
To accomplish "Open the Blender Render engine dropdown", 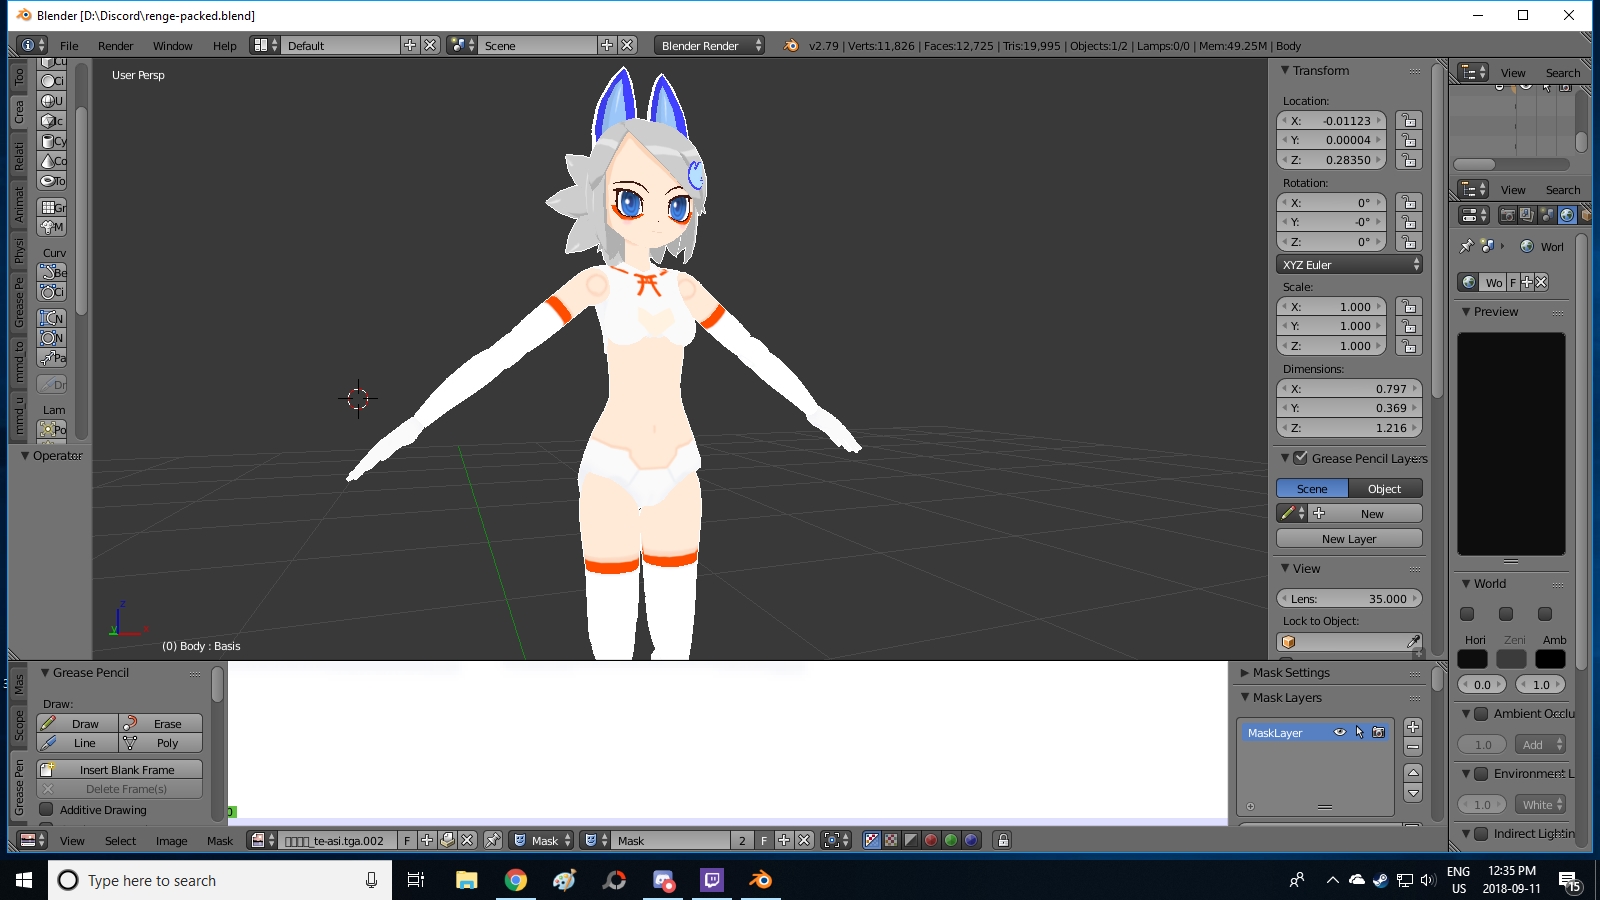I will coord(710,46).
